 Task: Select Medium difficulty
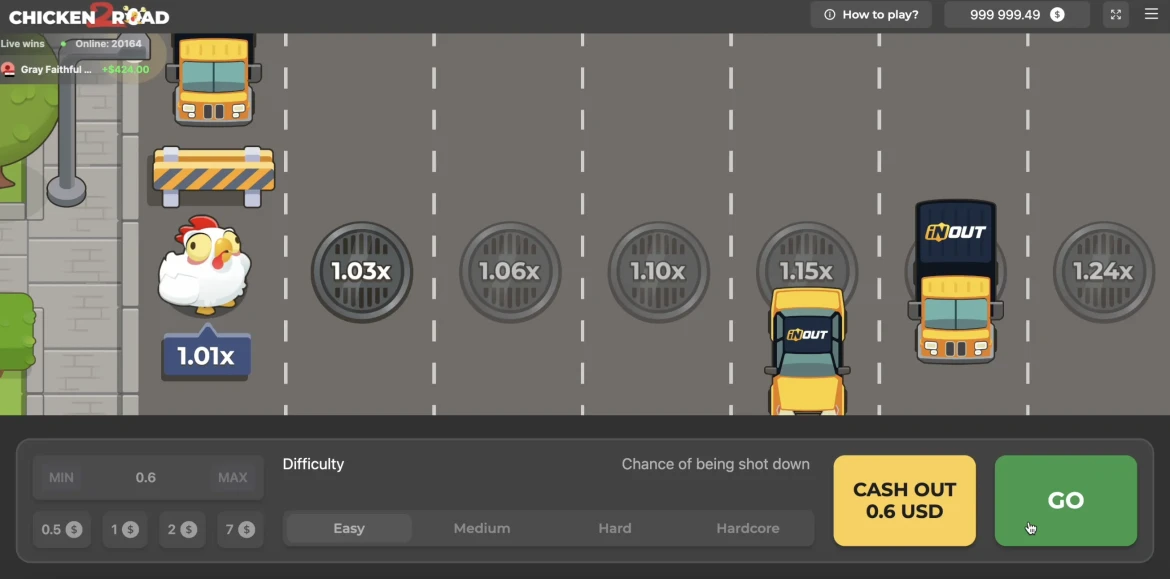482,528
